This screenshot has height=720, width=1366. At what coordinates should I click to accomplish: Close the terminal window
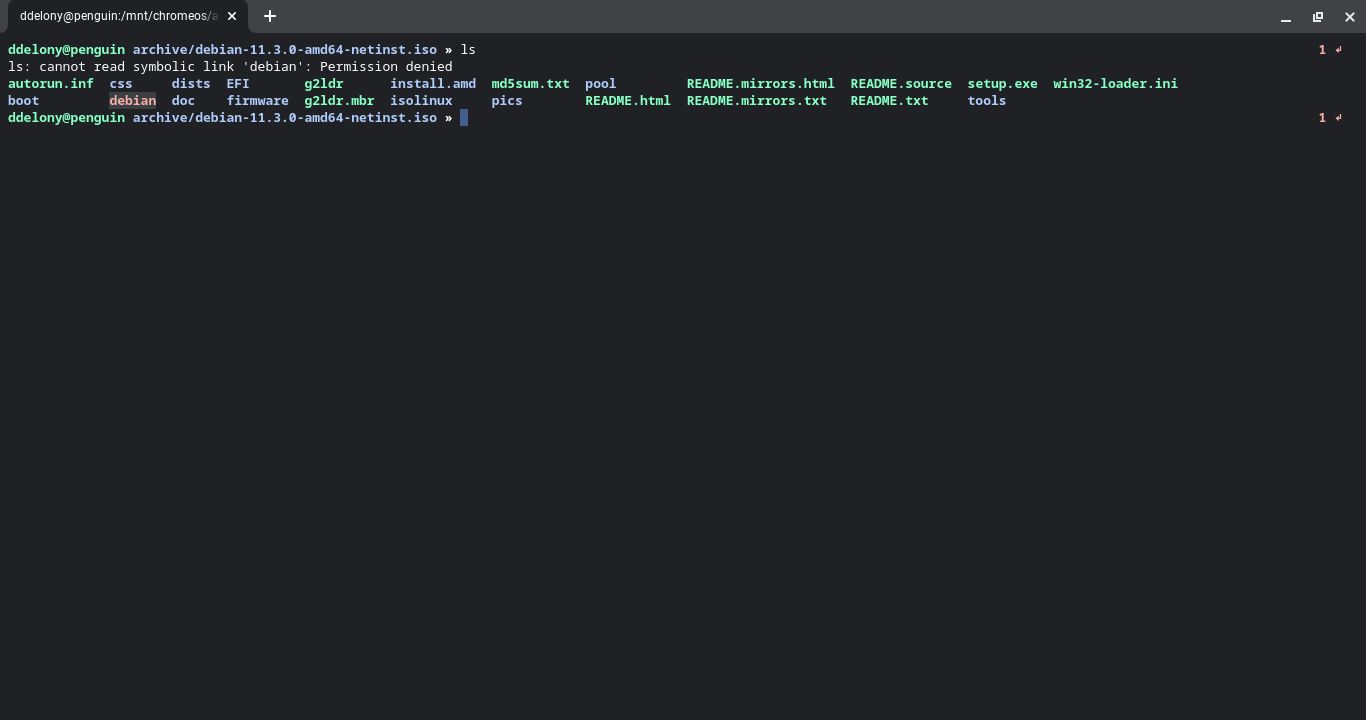coord(1349,17)
